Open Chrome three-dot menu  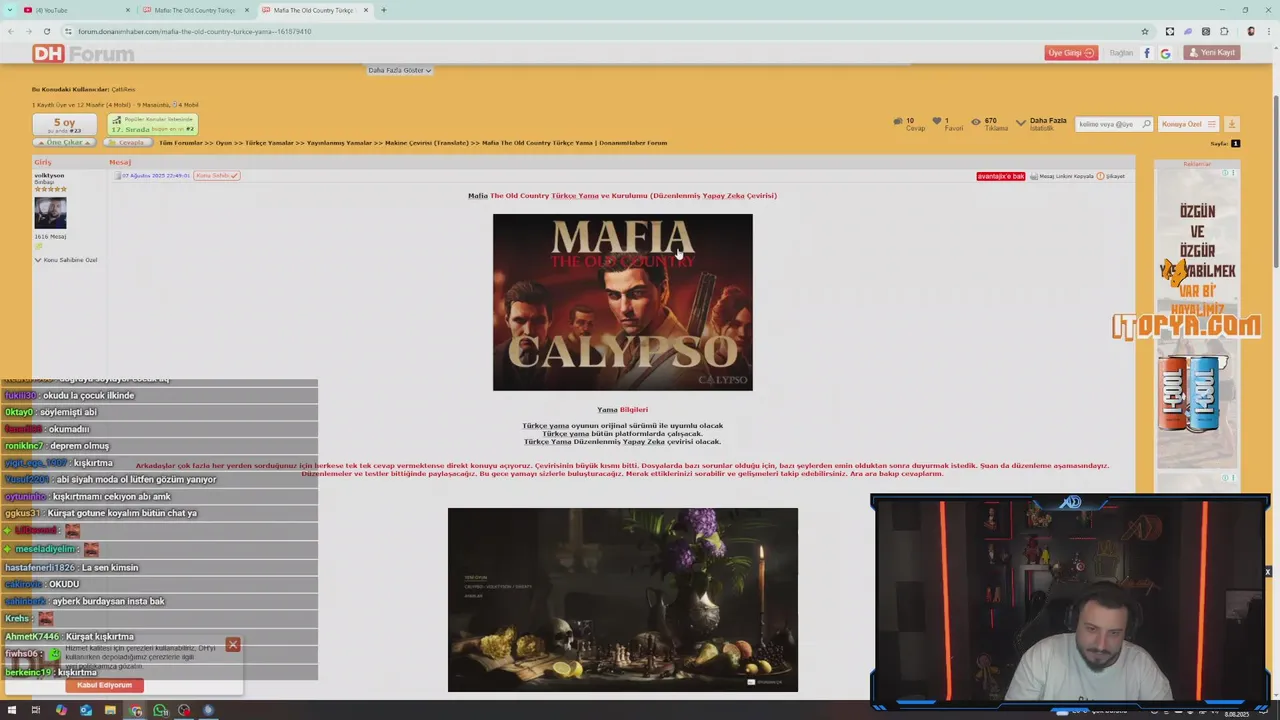click(x=1268, y=31)
